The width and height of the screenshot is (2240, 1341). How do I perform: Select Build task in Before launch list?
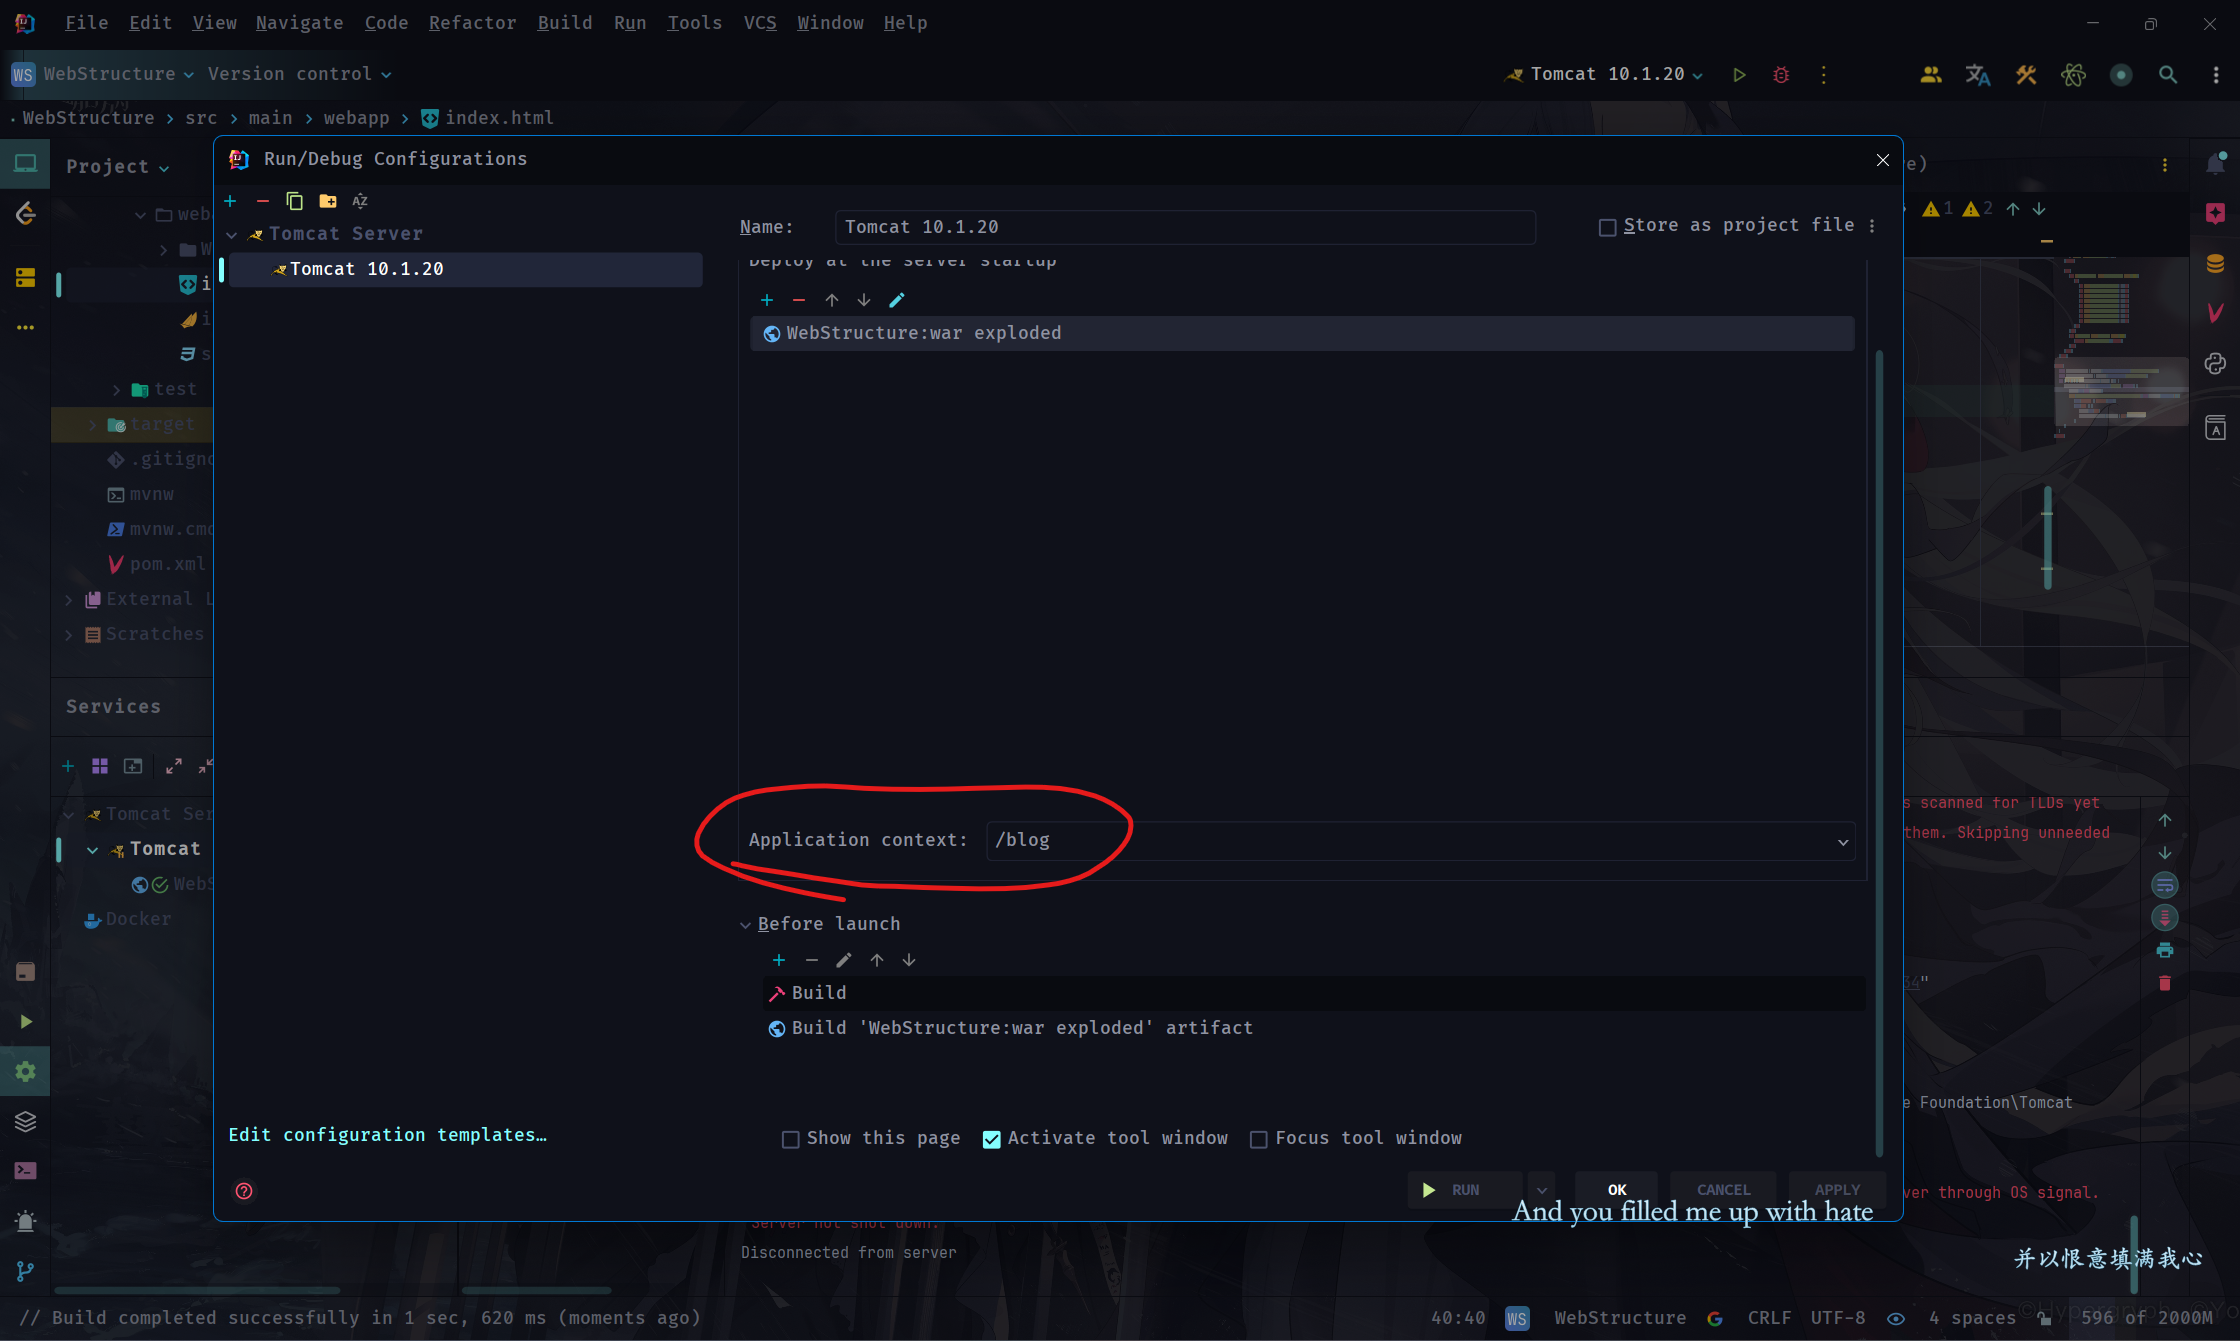point(1314,993)
